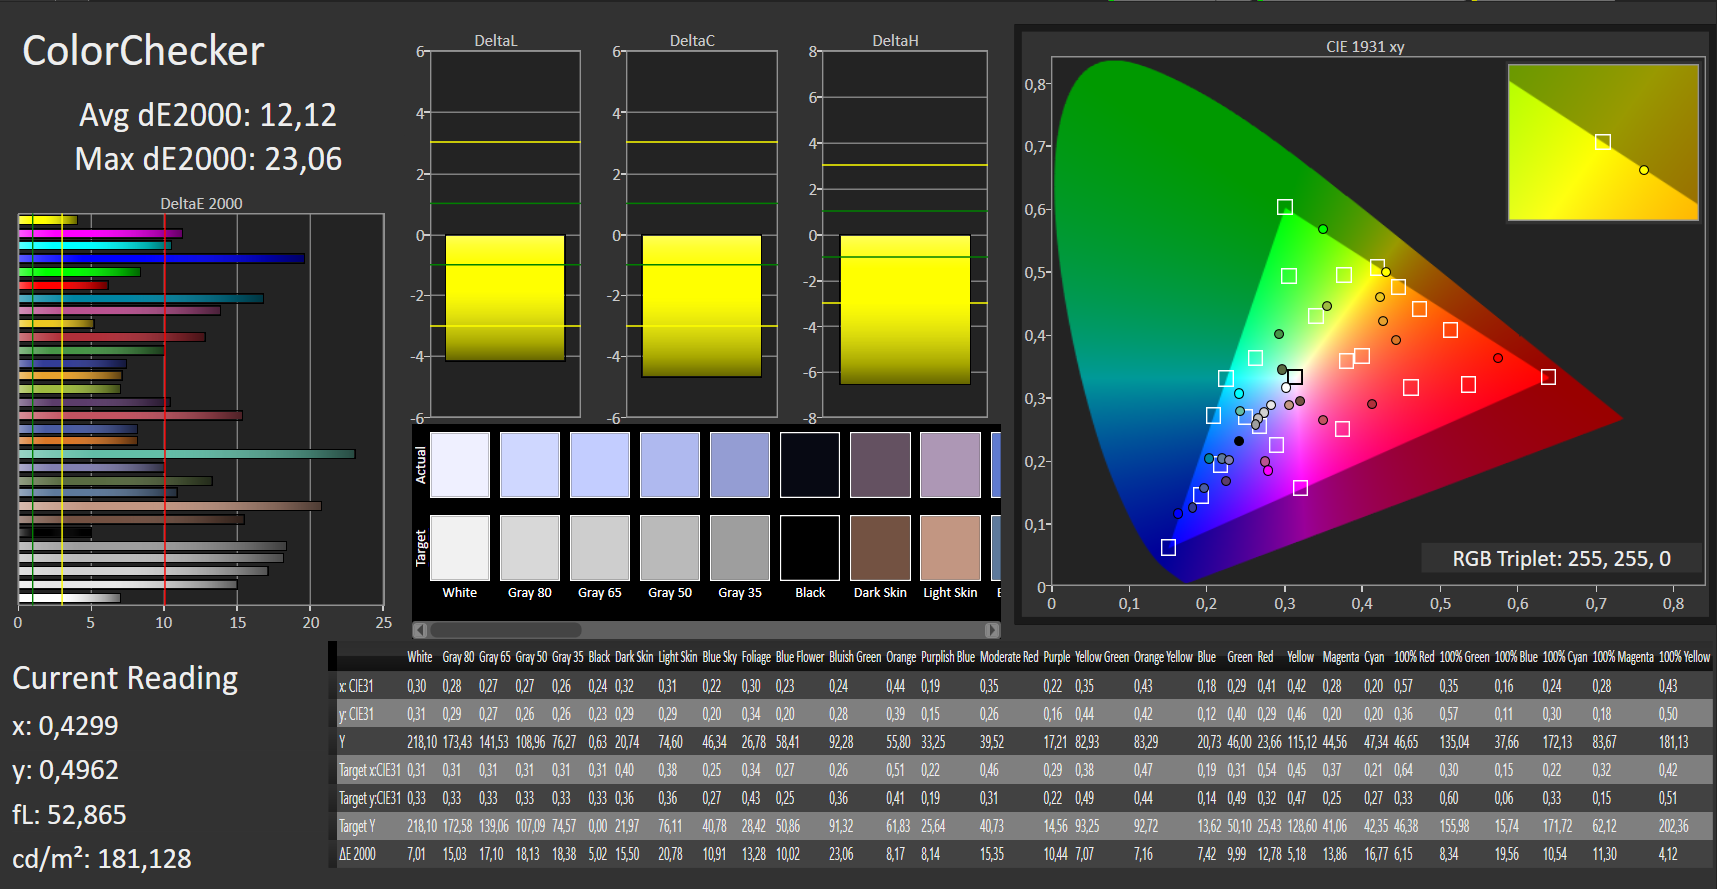Screen dimensions: 1717x889
Task: Click the yellow bar in the DeltaH chart
Action: tap(905, 309)
